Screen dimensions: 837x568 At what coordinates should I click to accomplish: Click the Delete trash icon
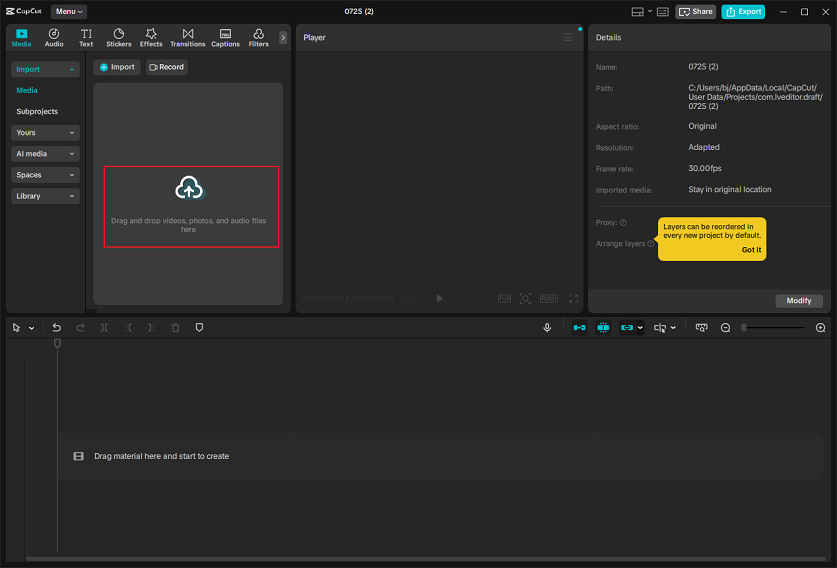tap(176, 328)
